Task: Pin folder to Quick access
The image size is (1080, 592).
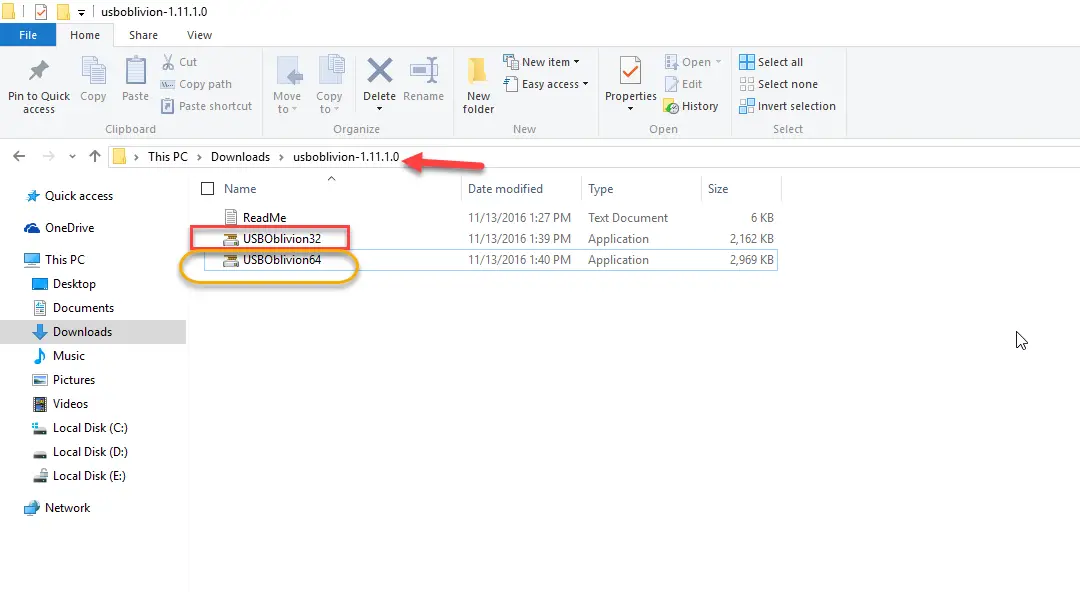Action: 39,85
